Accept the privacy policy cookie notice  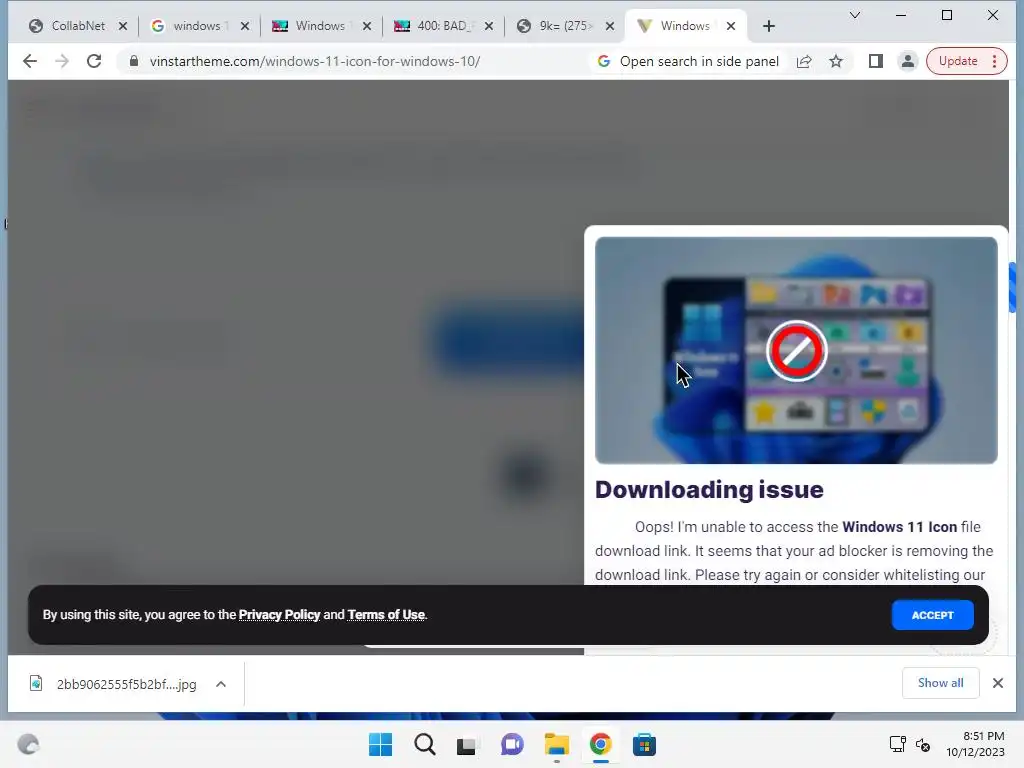click(932, 615)
